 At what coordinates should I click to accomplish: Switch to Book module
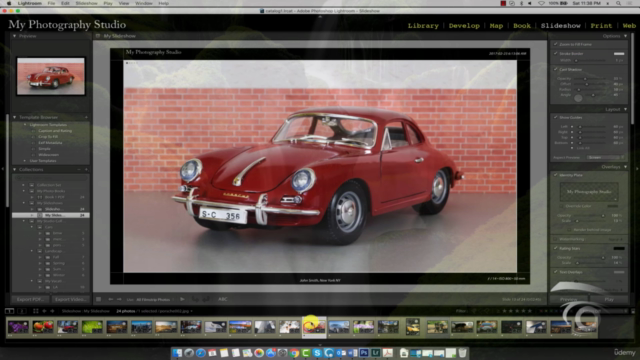tap(522, 25)
